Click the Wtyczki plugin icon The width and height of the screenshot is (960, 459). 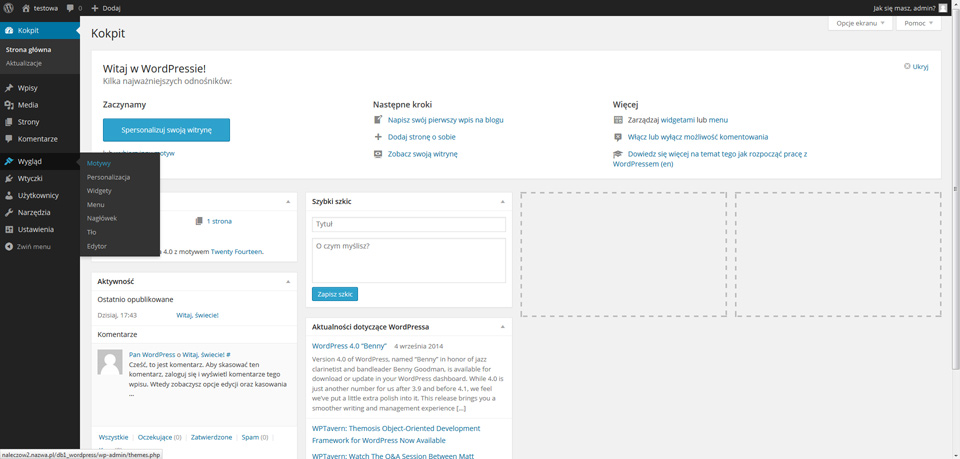click(x=9, y=179)
